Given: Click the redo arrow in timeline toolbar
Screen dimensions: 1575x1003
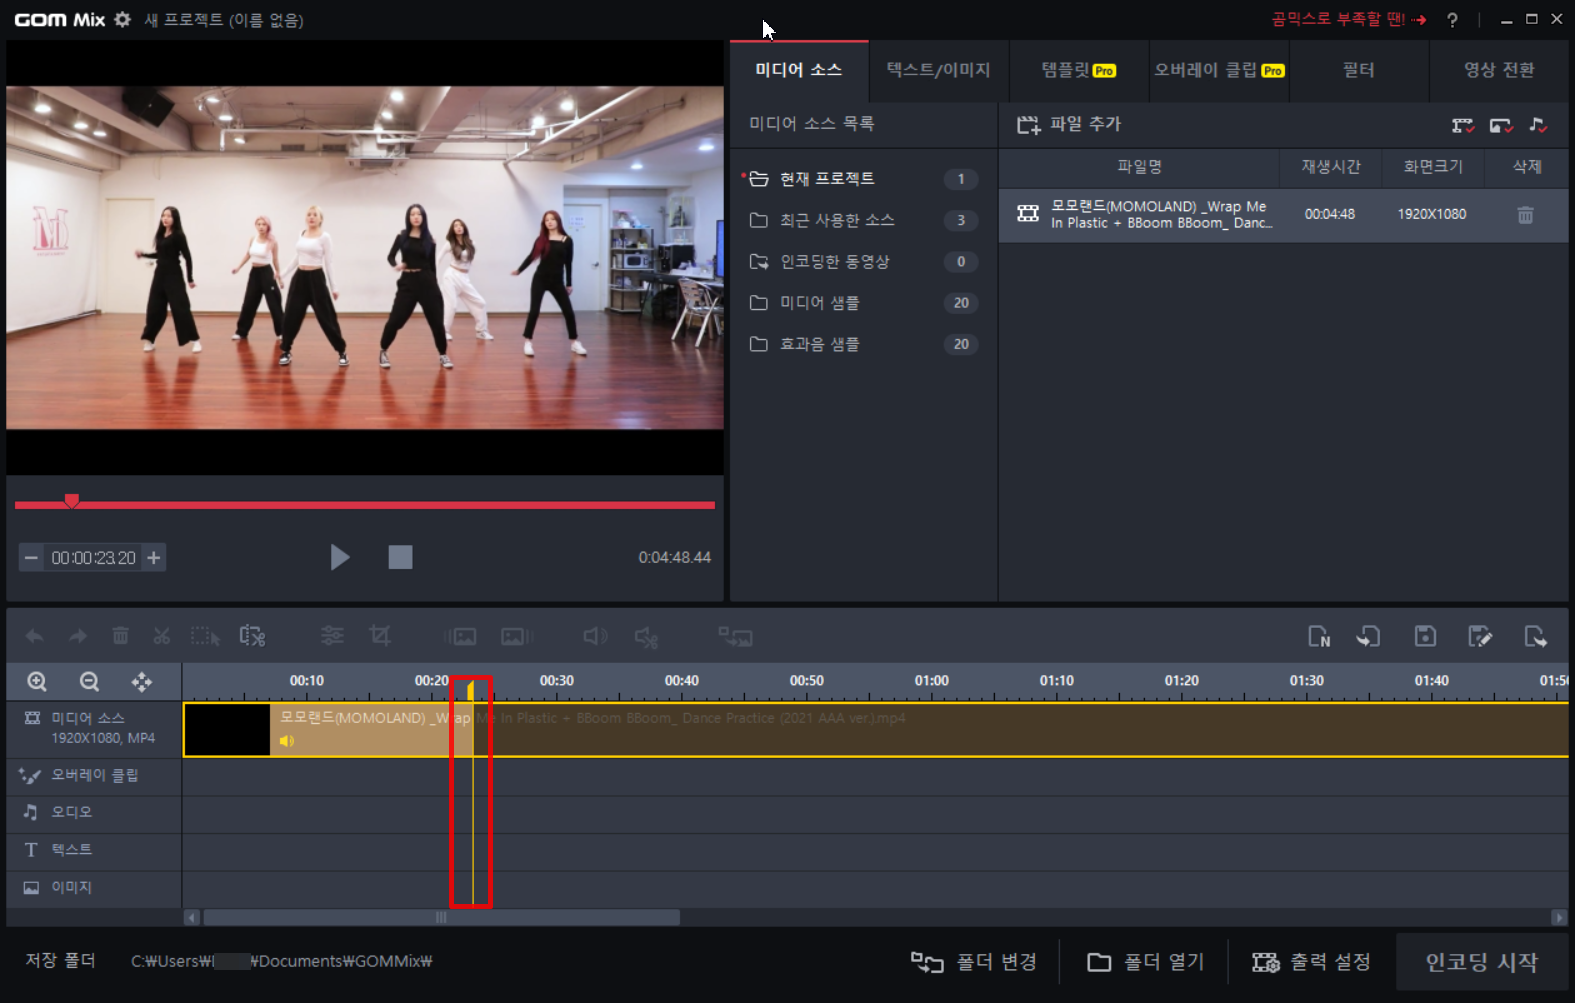Looking at the screenshot, I should (77, 636).
